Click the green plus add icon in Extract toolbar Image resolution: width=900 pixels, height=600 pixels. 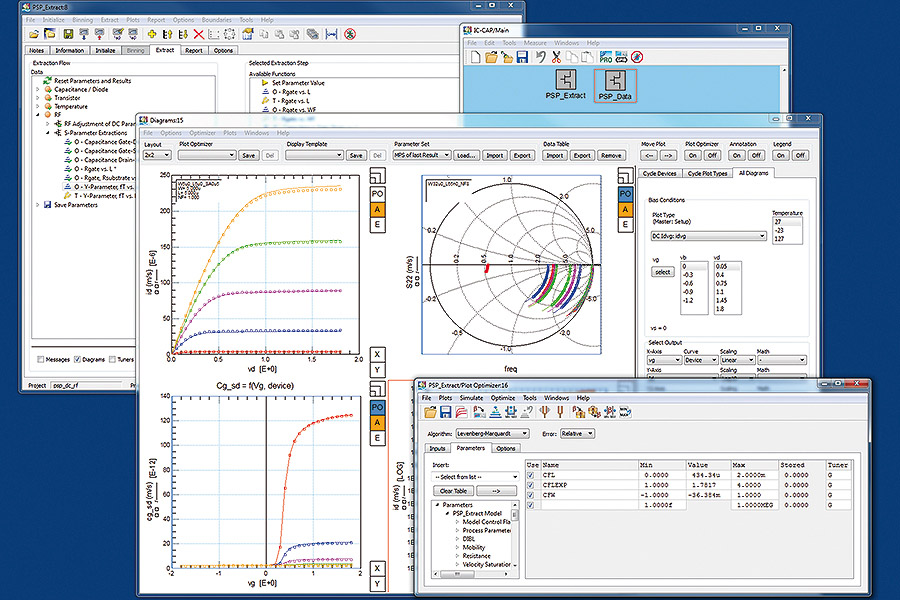tap(150, 33)
